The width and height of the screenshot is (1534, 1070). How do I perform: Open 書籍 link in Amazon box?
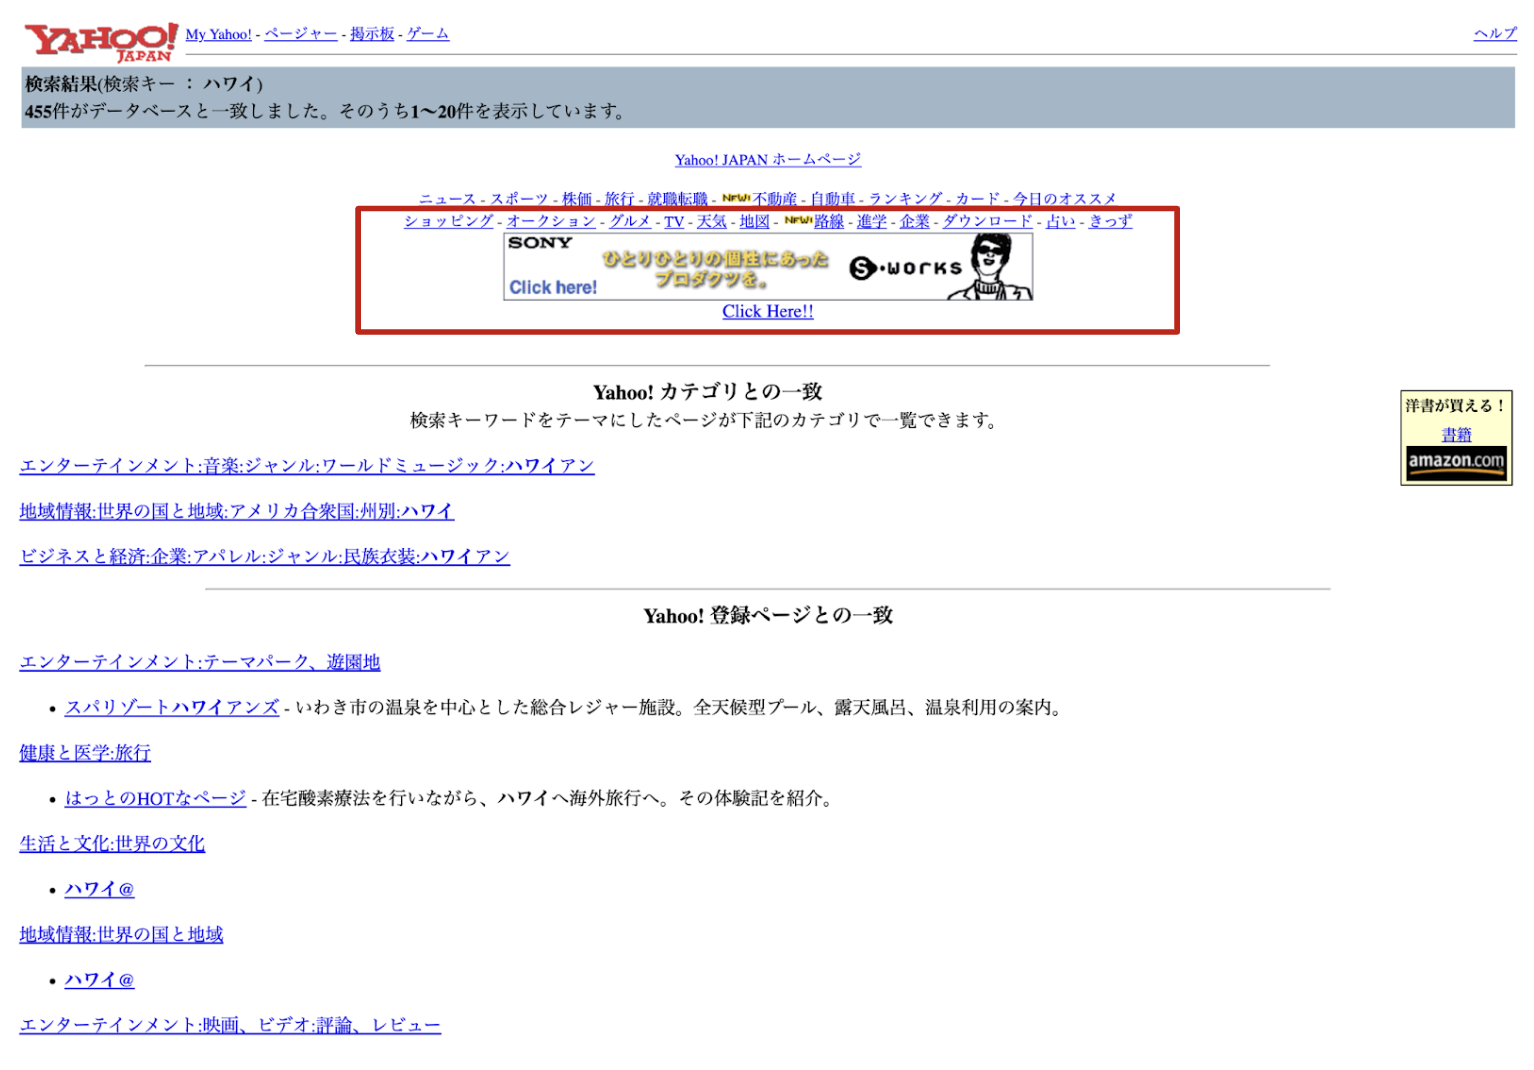pyautogui.click(x=1456, y=435)
